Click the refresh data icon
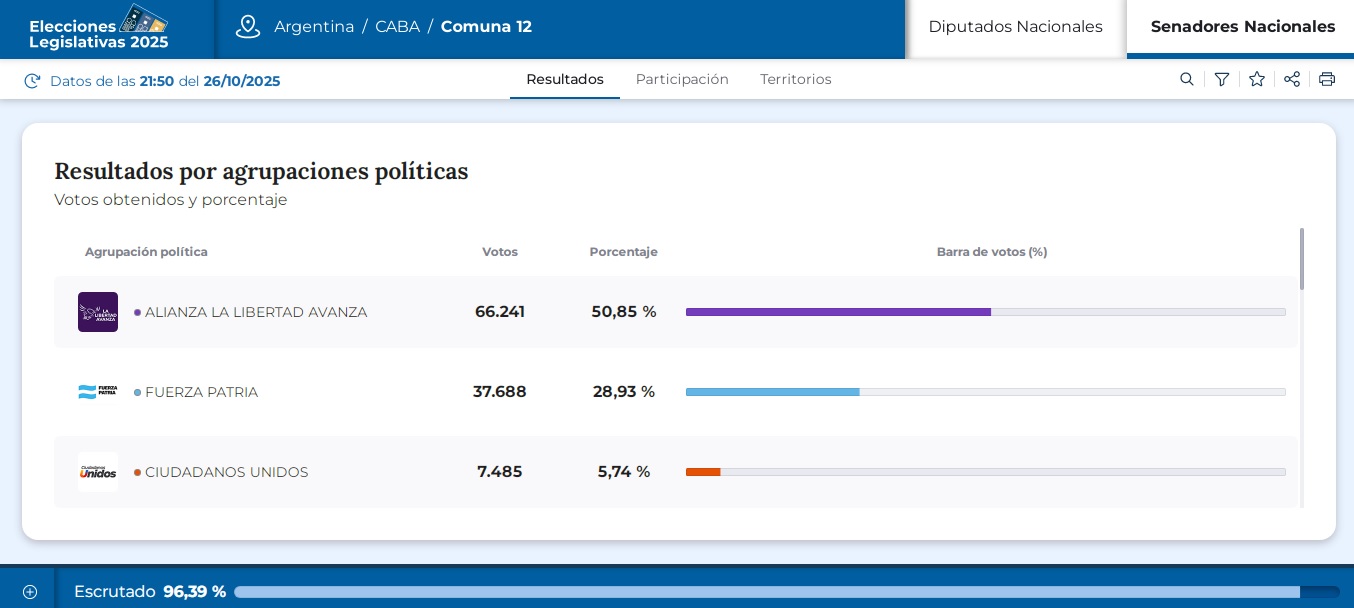The width and height of the screenshot is (1354, 608). [32, 81]
